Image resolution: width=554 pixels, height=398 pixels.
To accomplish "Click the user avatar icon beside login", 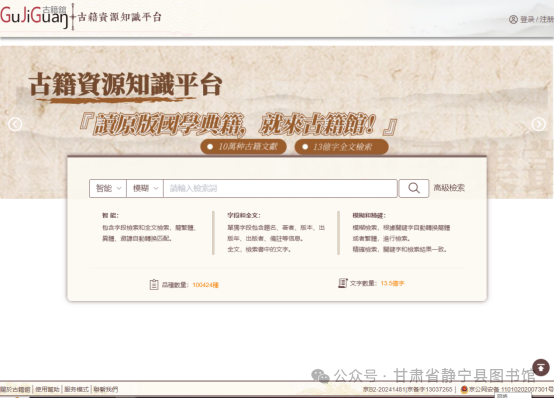I will pos(513,19).
